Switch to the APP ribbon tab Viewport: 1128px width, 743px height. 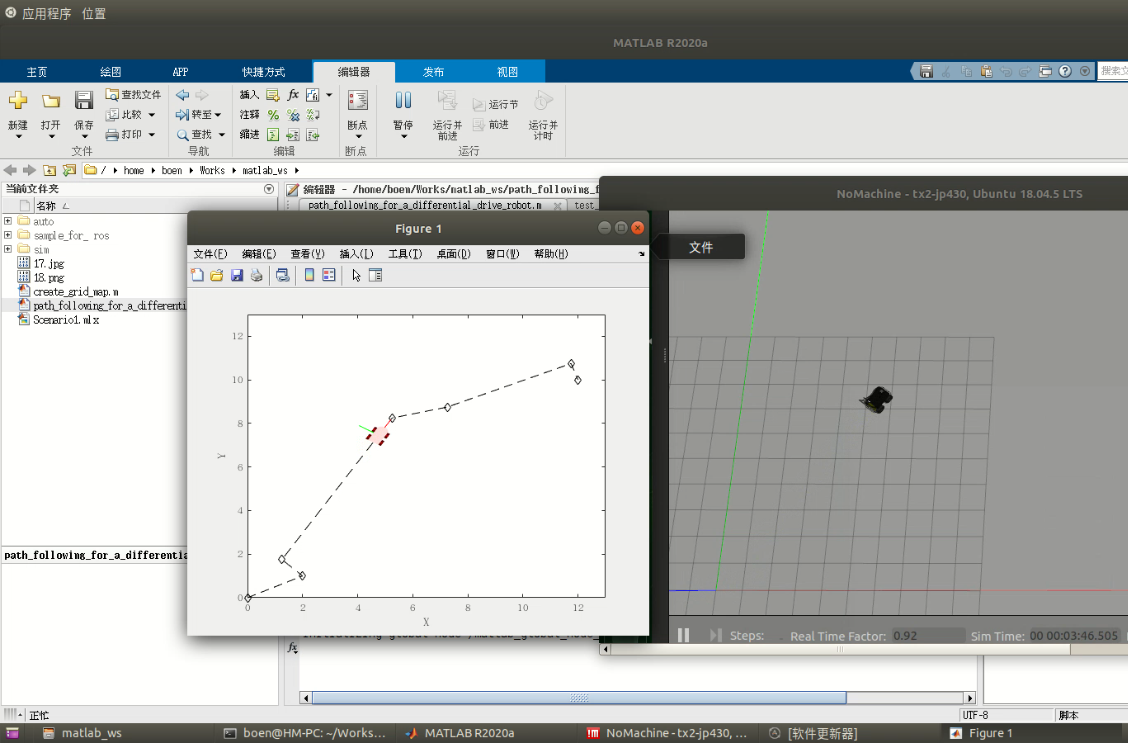pos(181,72)
